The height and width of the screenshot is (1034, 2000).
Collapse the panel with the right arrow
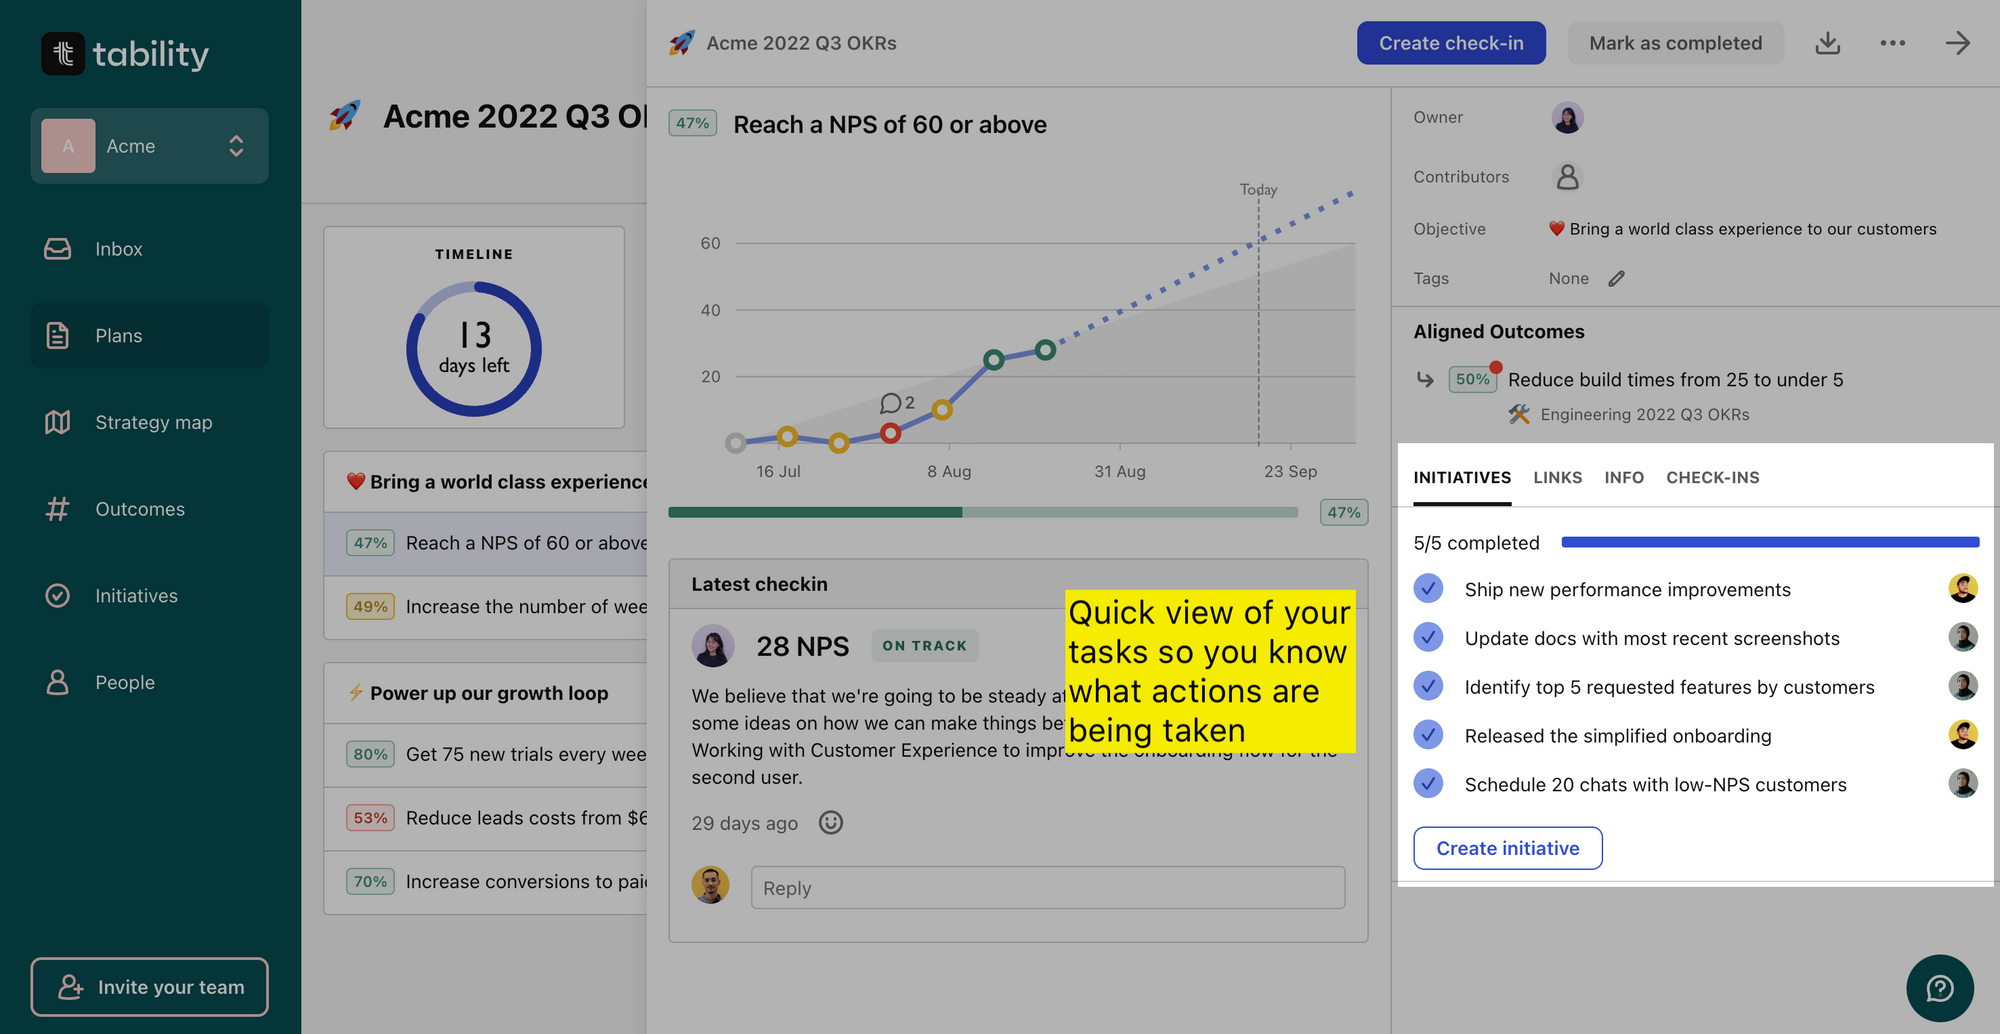tap(1958, 43)
